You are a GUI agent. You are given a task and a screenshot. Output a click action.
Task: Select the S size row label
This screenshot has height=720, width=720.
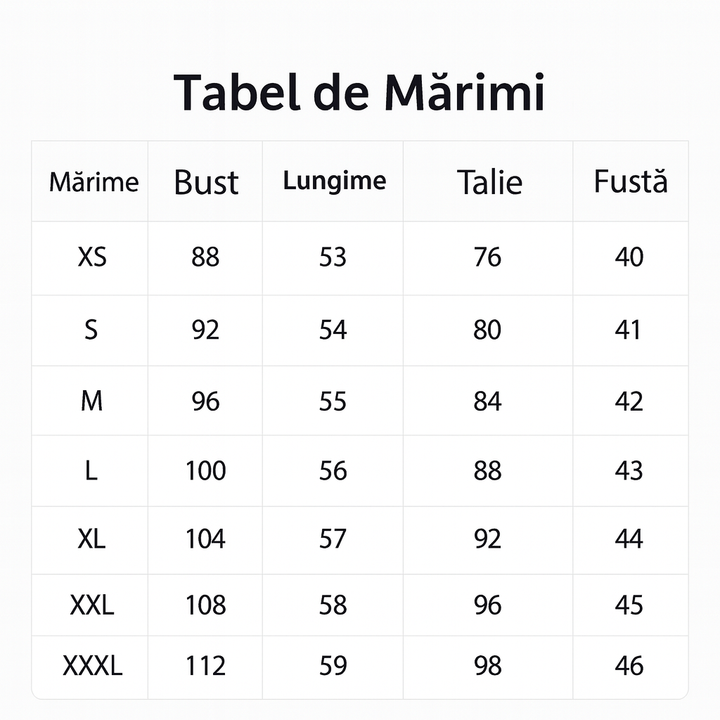91,330
